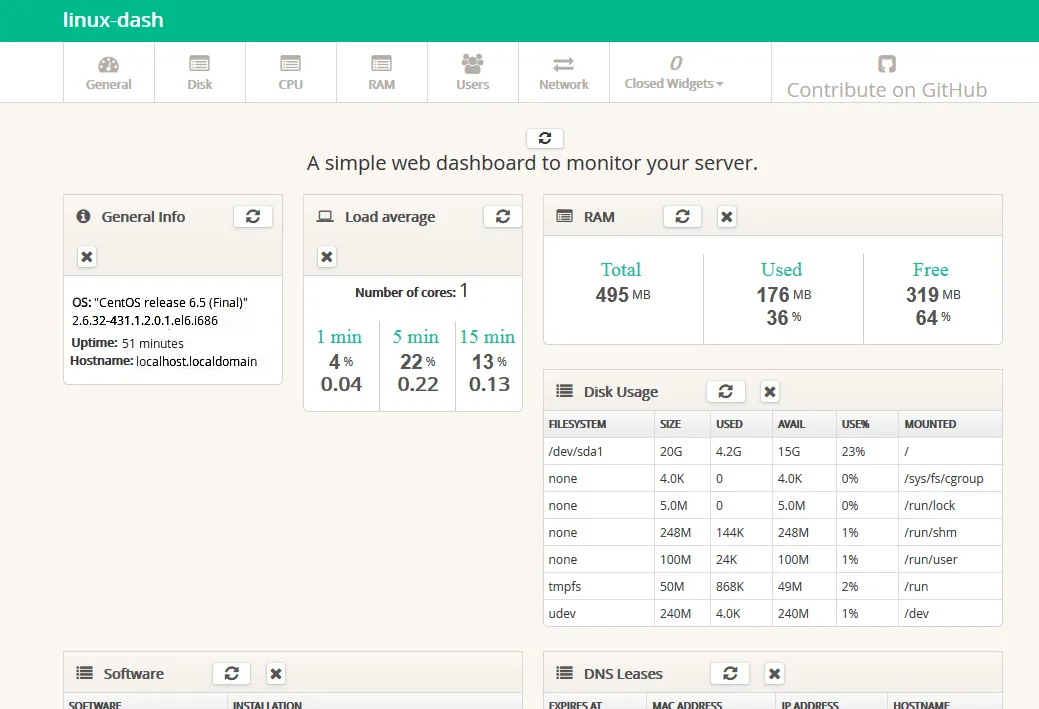The height and width of the screenshot is (709, 1039).
Task: Refresh the DNS Leases widget
Action: coord(730,673)
